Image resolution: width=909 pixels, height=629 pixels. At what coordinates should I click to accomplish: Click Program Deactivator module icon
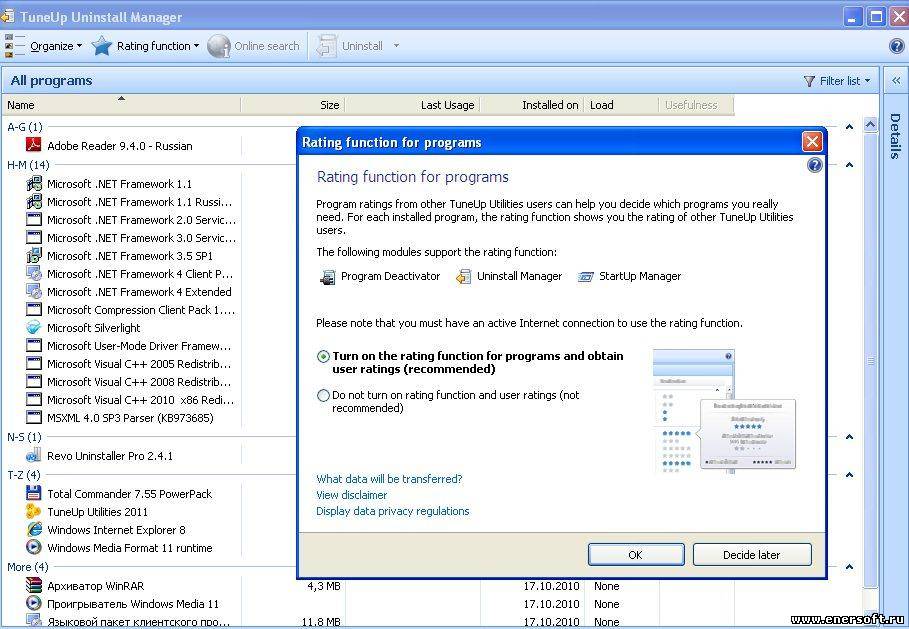tap(328, 277)
